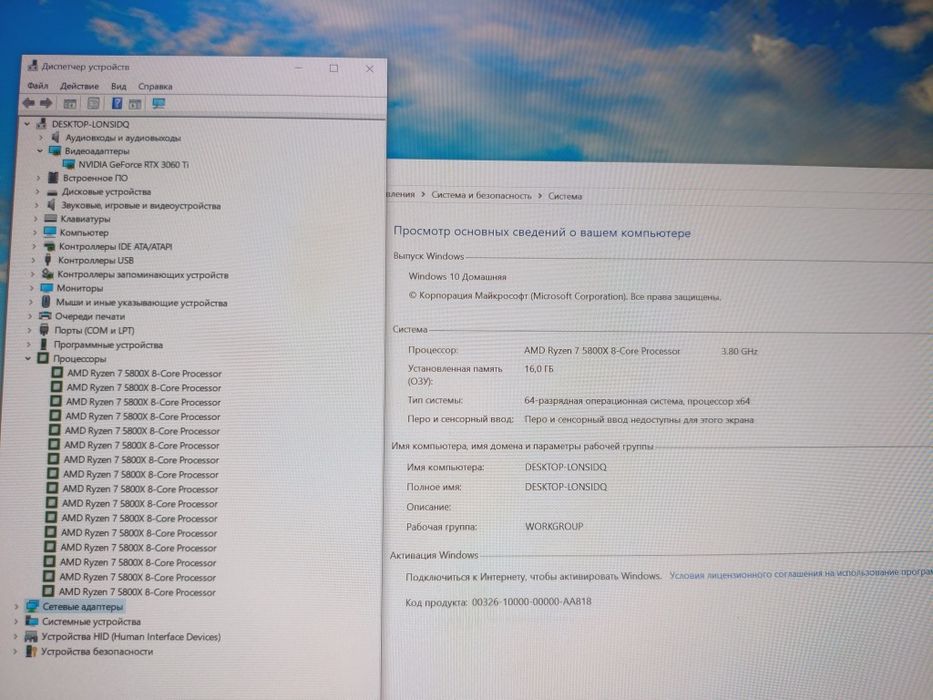933x700 pixels.
Task: Select the Сетевые адаптеры tree label
Action: (x=82, y=607)
